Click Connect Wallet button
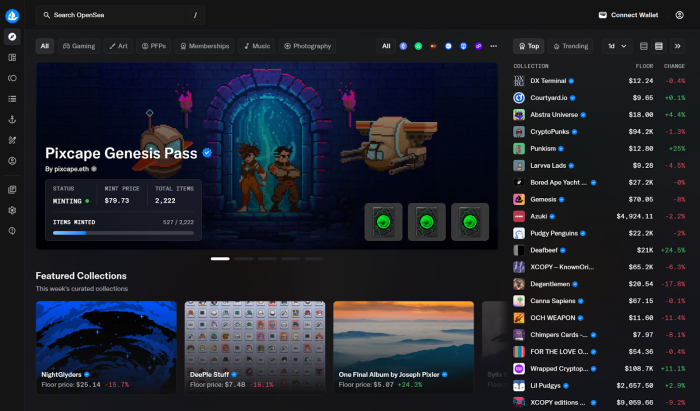This screenshot has height=411, width=700. coord(628,15)
